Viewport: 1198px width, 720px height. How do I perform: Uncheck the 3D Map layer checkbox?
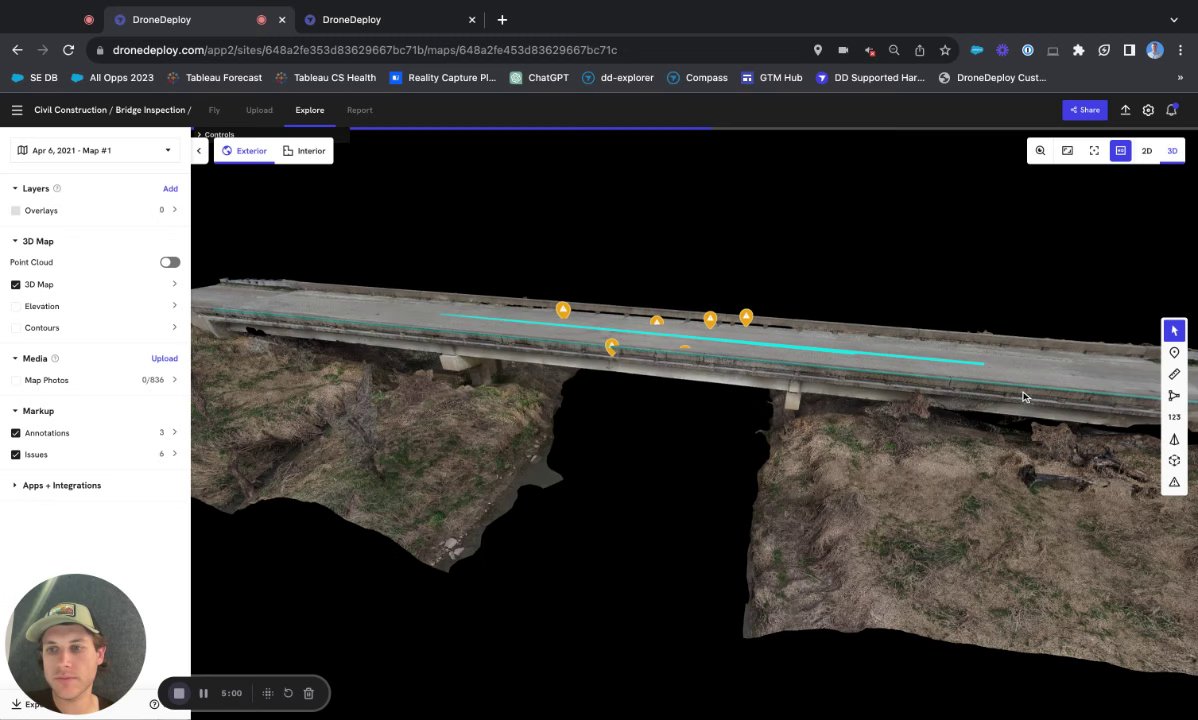click(15, 284)
